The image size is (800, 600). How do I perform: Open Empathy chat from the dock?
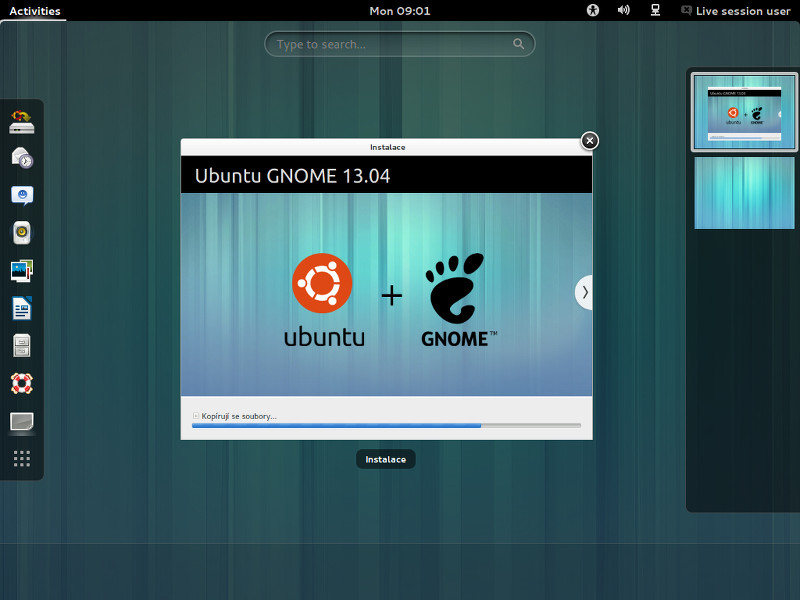pos(21,195)
